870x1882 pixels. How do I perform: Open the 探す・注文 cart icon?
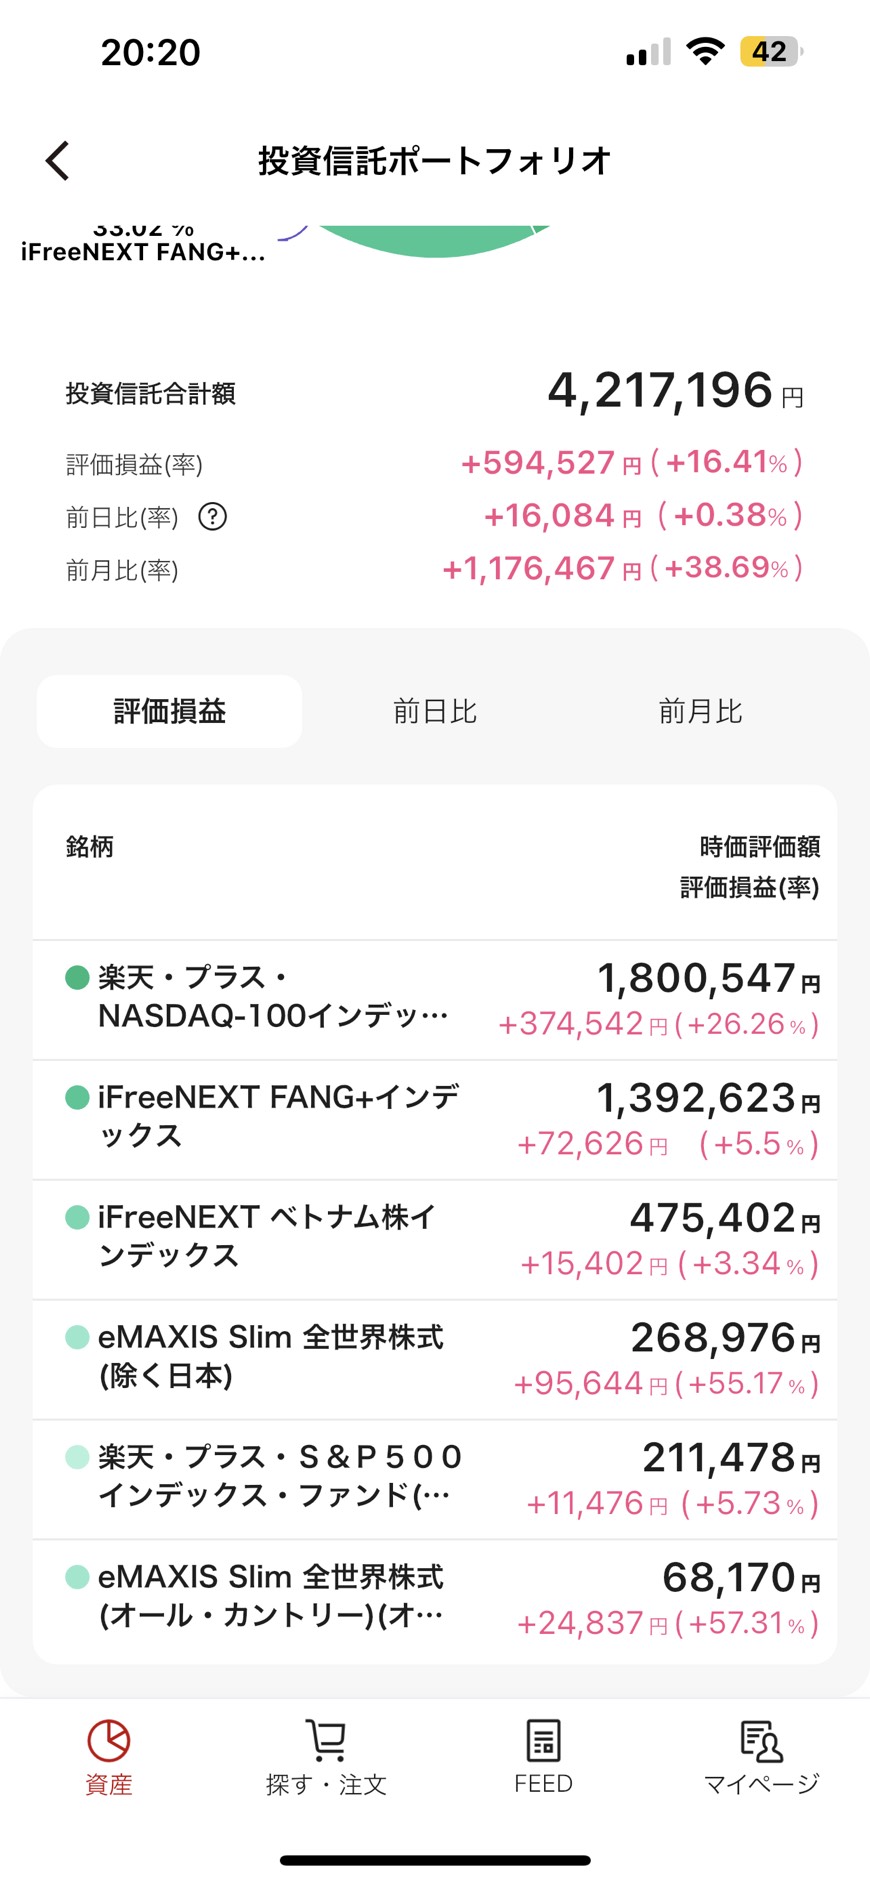[325, 1742]
